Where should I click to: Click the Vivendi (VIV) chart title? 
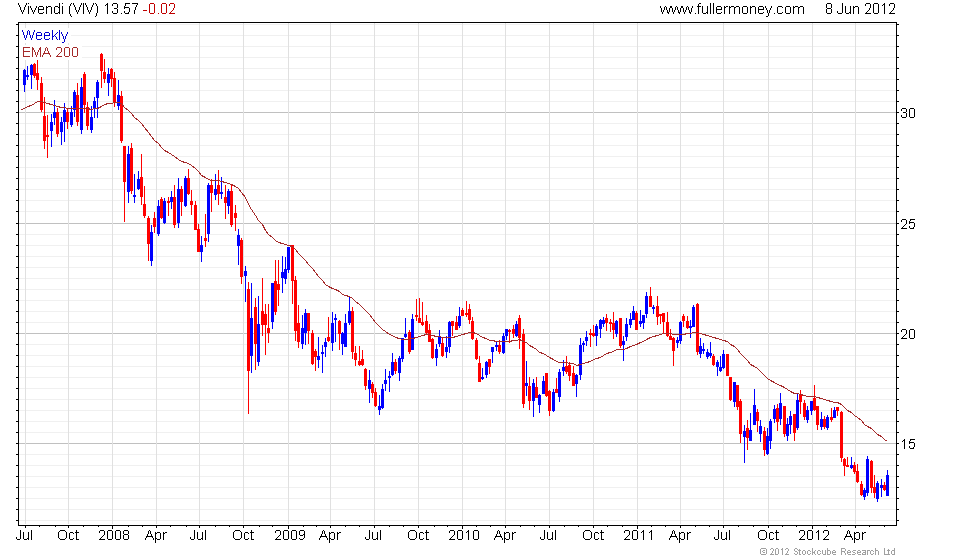tap(58, 9)
